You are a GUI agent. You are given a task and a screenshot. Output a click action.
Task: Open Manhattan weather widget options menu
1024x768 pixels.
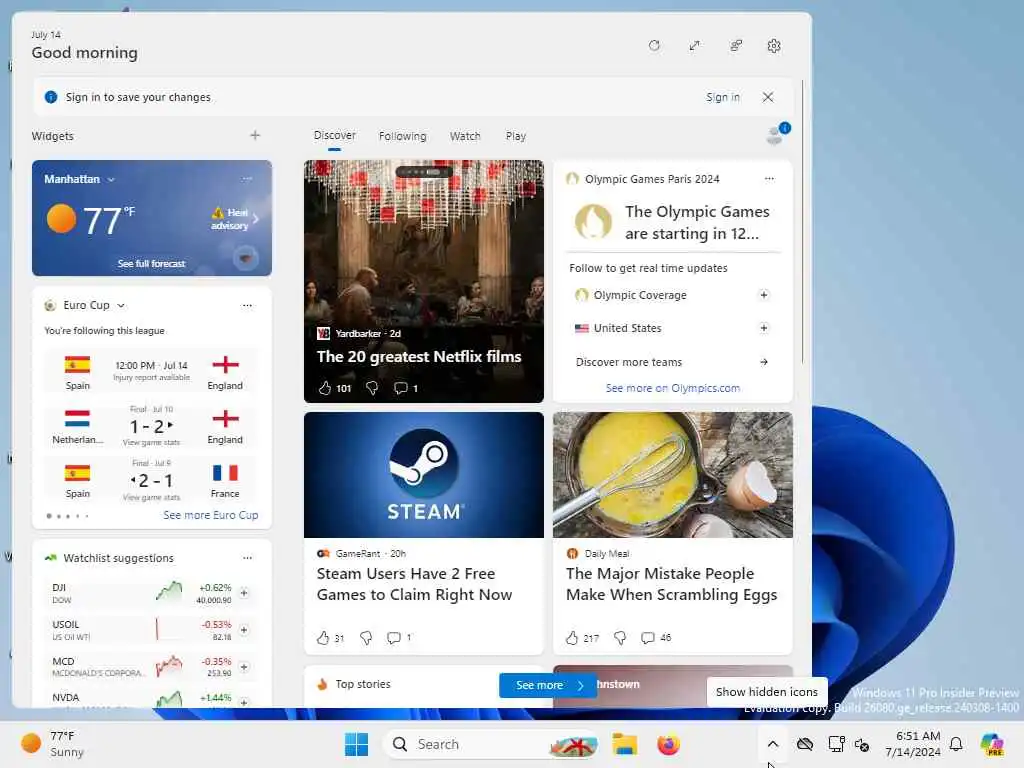247,179
